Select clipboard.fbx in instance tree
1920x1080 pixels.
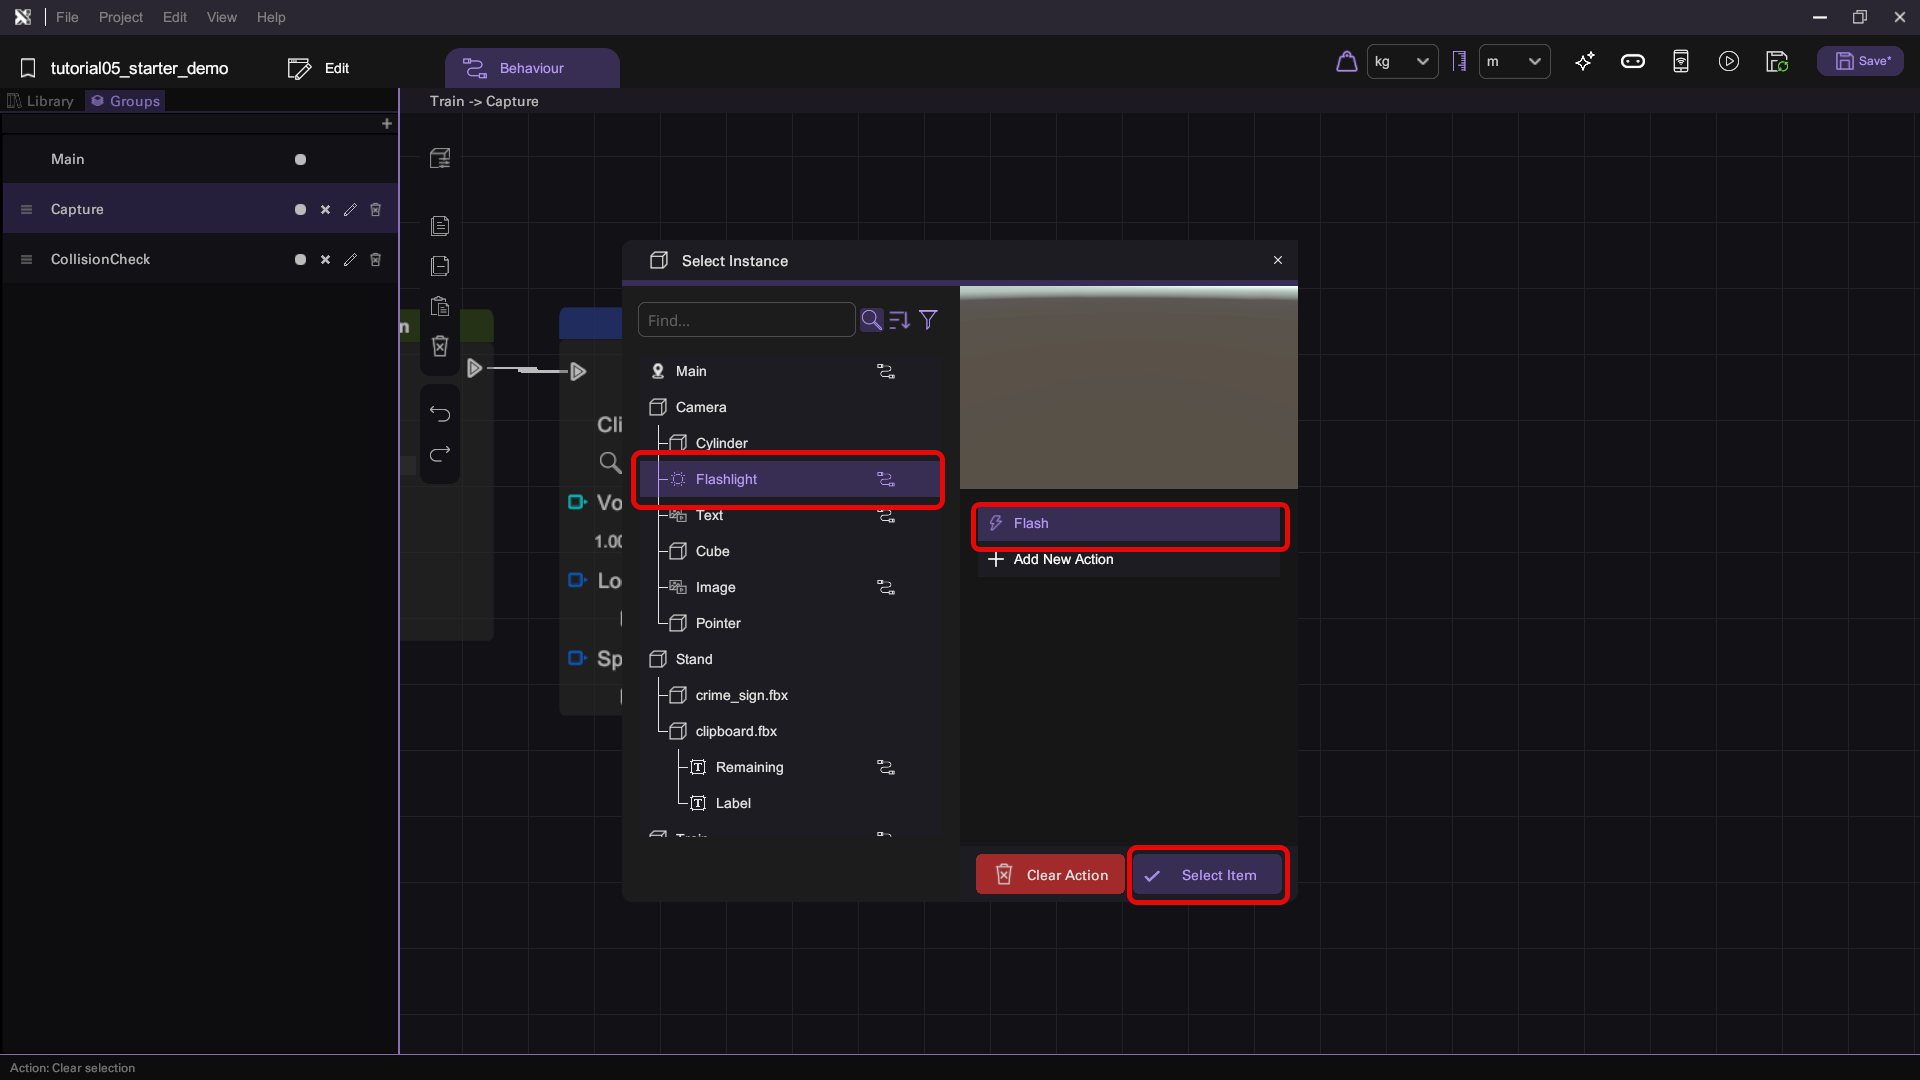790,731
